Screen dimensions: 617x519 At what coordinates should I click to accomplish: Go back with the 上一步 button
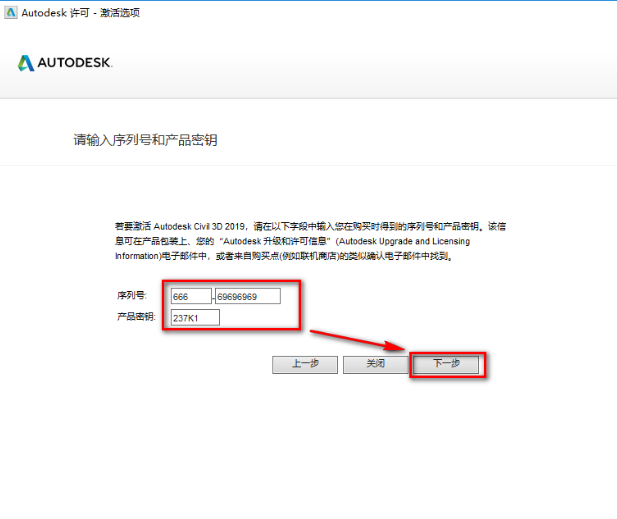pos(305,365)
